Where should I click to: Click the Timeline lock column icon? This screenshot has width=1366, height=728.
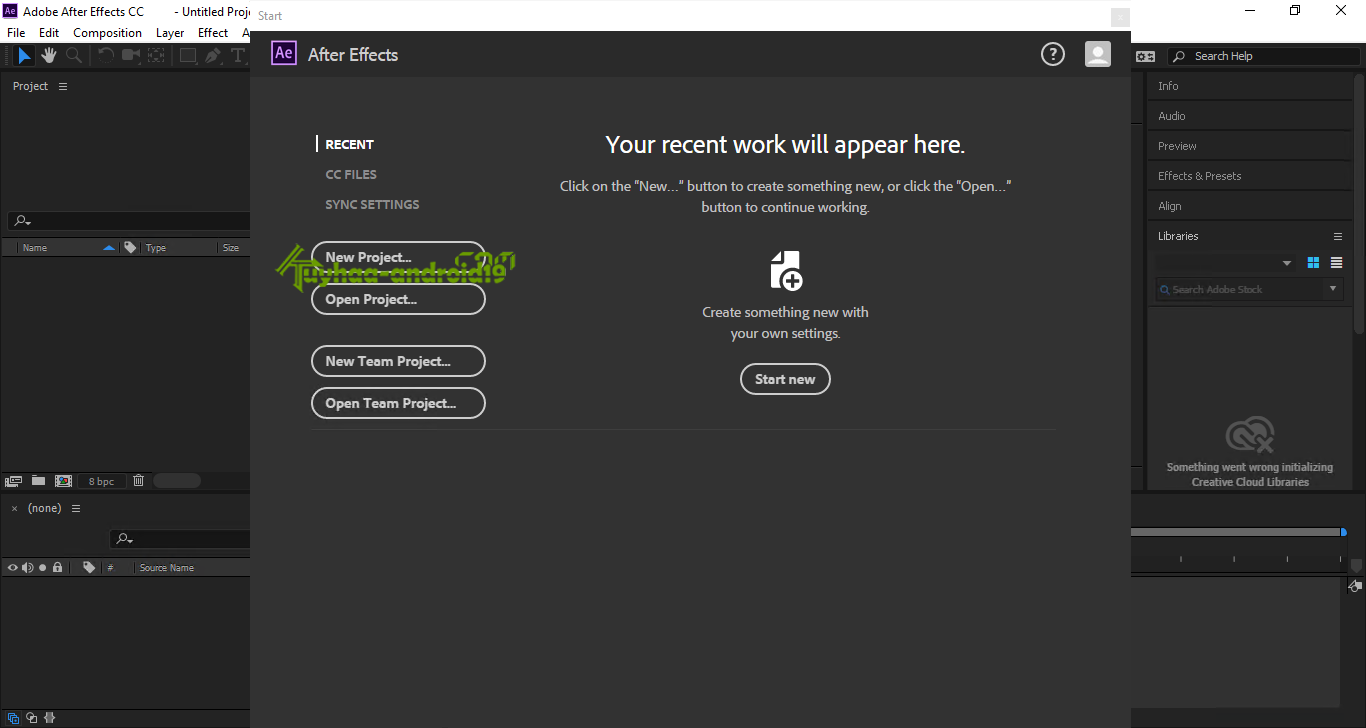click(58, 567)
